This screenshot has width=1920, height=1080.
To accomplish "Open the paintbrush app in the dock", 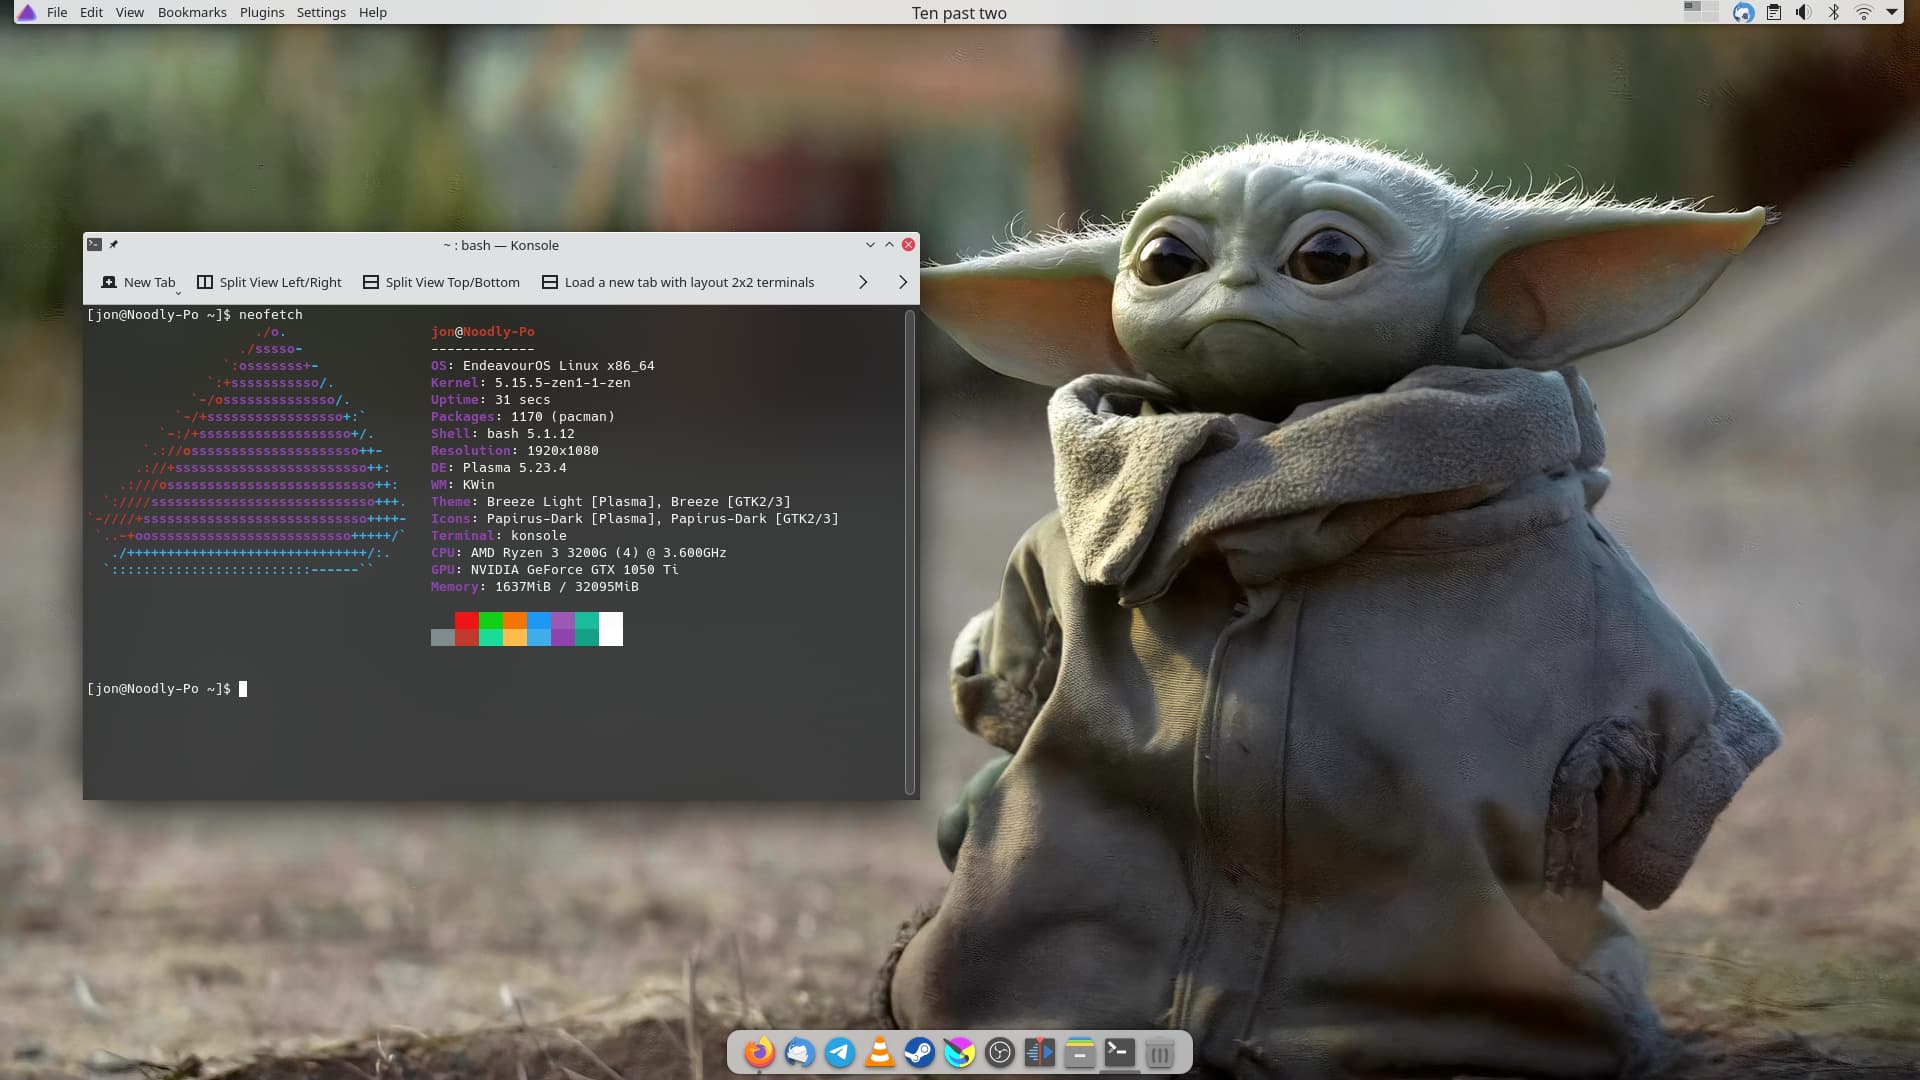I will (x=960, y=1052).
